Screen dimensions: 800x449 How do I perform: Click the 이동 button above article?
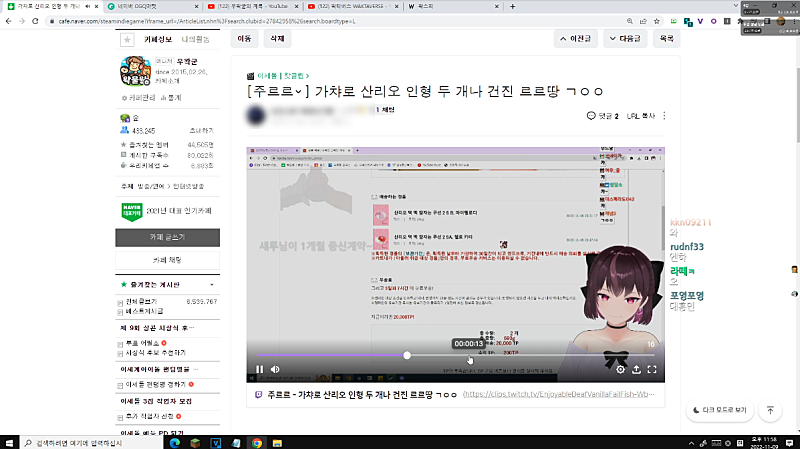point(244,38)
